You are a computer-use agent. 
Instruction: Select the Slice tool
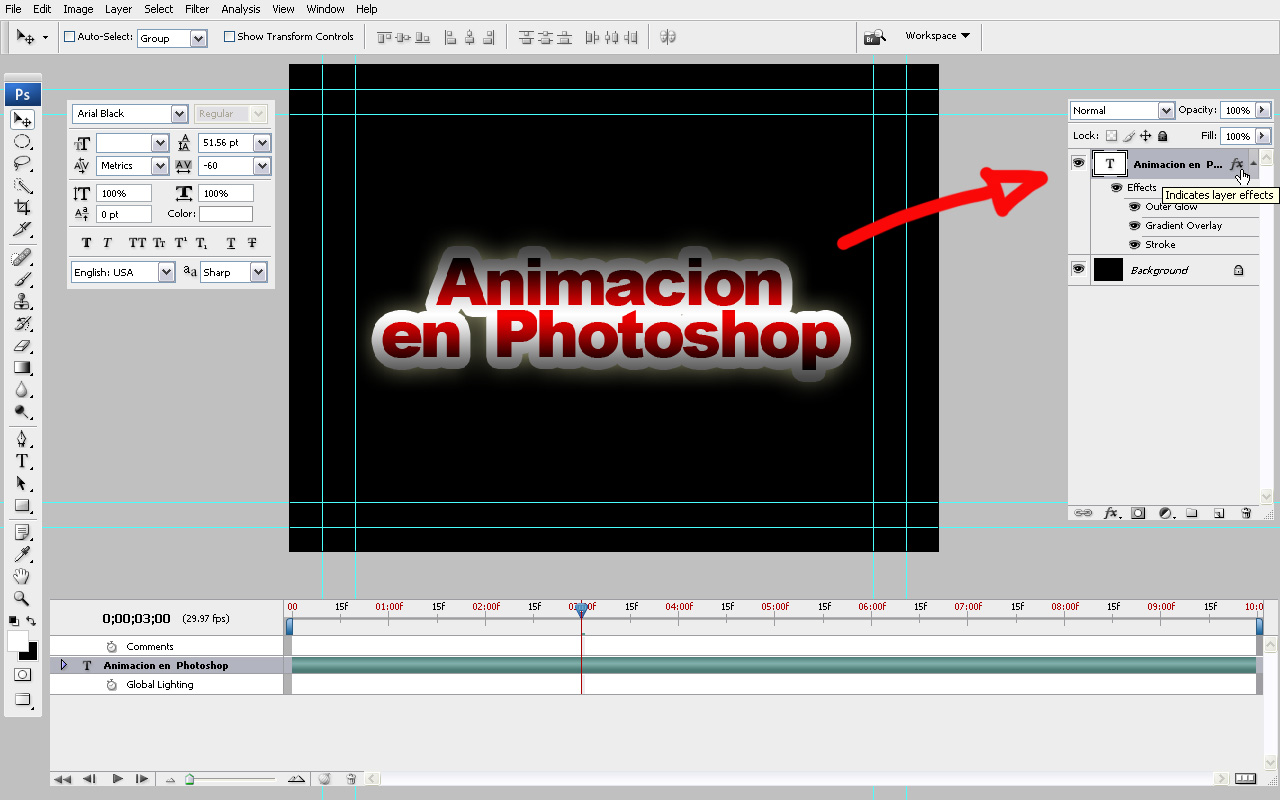22,230
